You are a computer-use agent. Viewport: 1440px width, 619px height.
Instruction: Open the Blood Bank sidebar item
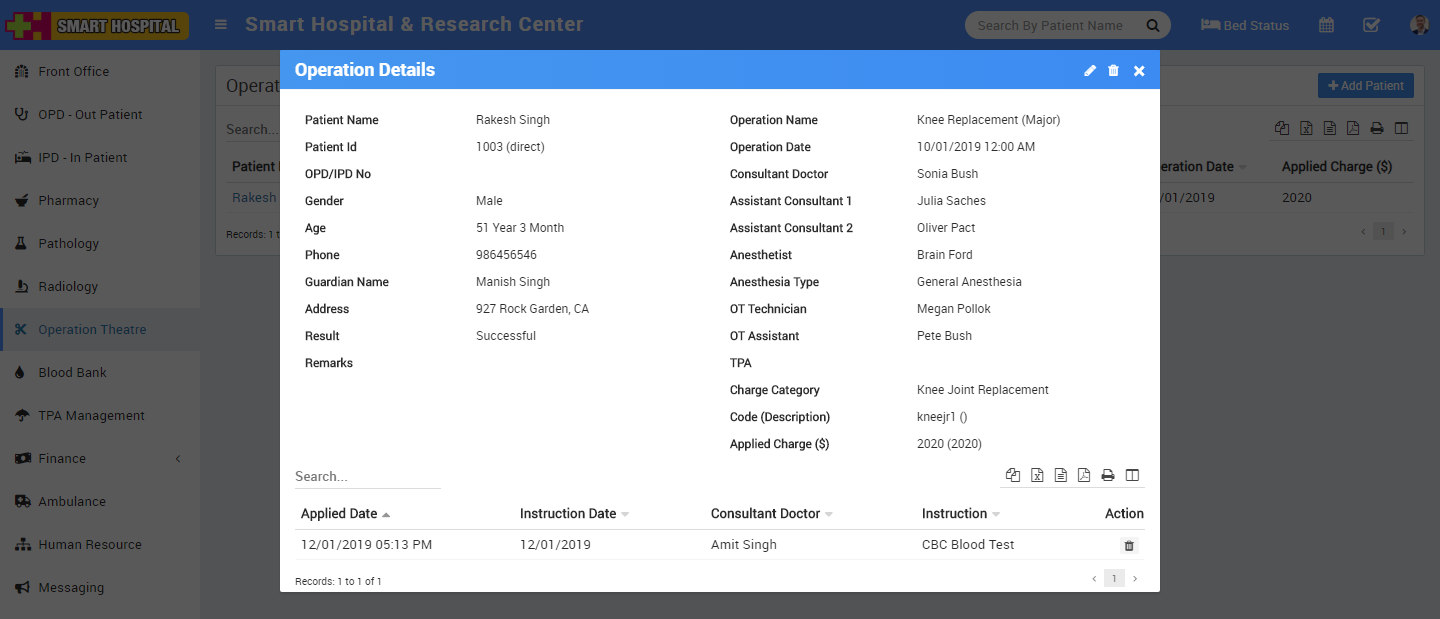point(72,373)
